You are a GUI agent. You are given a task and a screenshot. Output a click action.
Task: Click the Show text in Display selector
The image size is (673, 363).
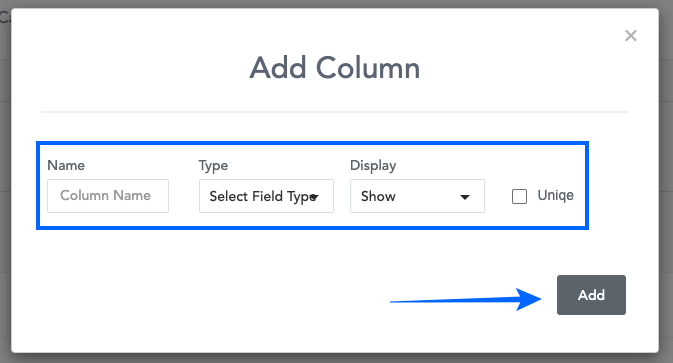pos(378,196)
